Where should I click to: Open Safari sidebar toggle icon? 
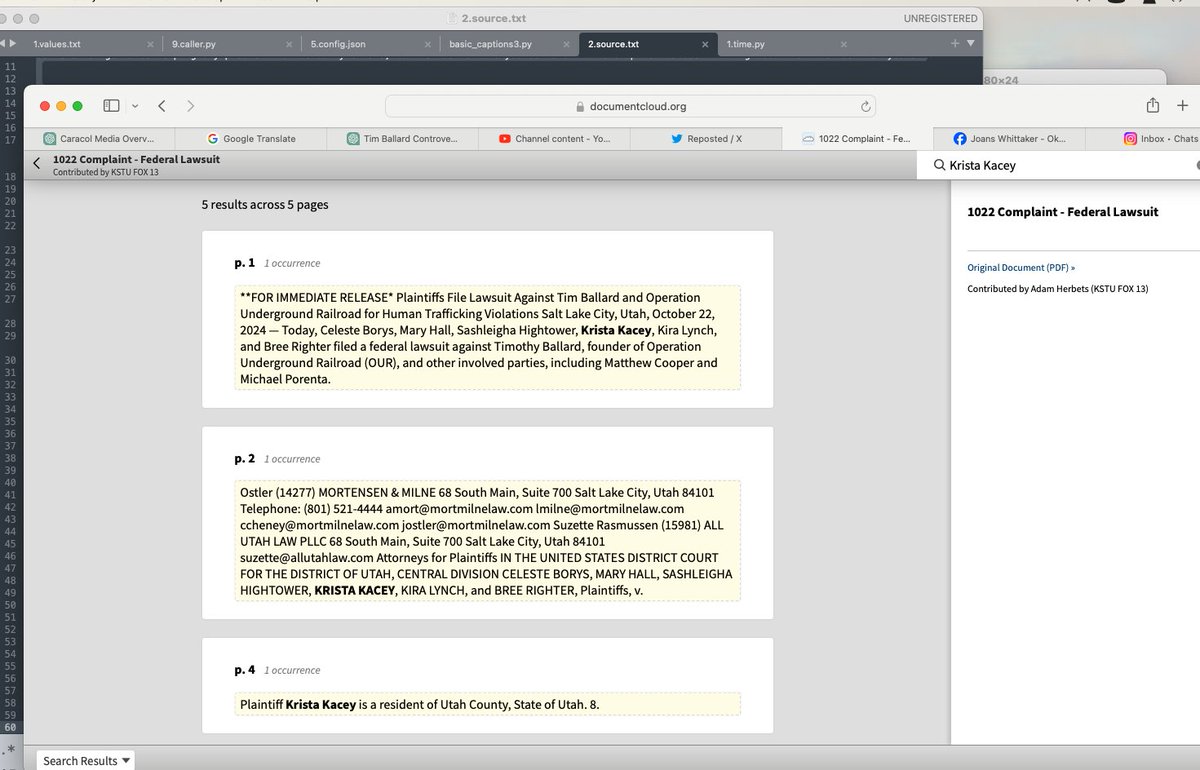(111, 105)
